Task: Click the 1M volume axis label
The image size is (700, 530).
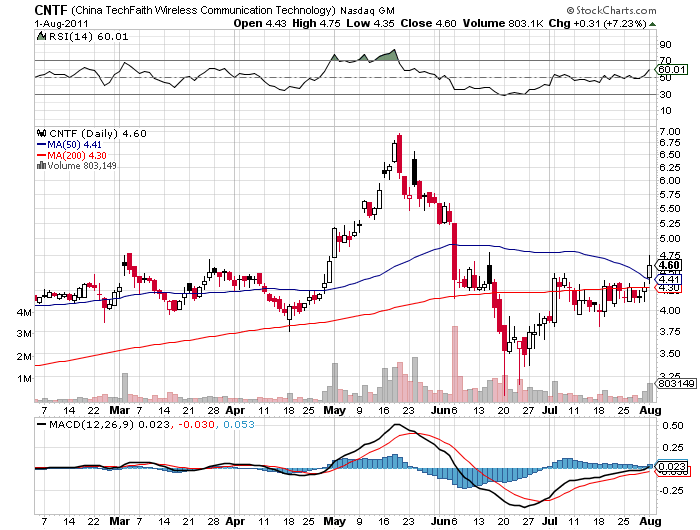Action: (x=25, y=379)
